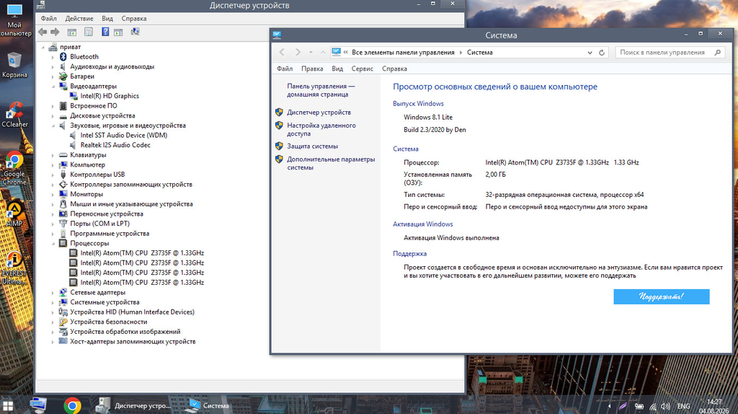This screenshot has height=414, width=738.
Task: Expand the Клавиатуры node
Action: (53, 155)
